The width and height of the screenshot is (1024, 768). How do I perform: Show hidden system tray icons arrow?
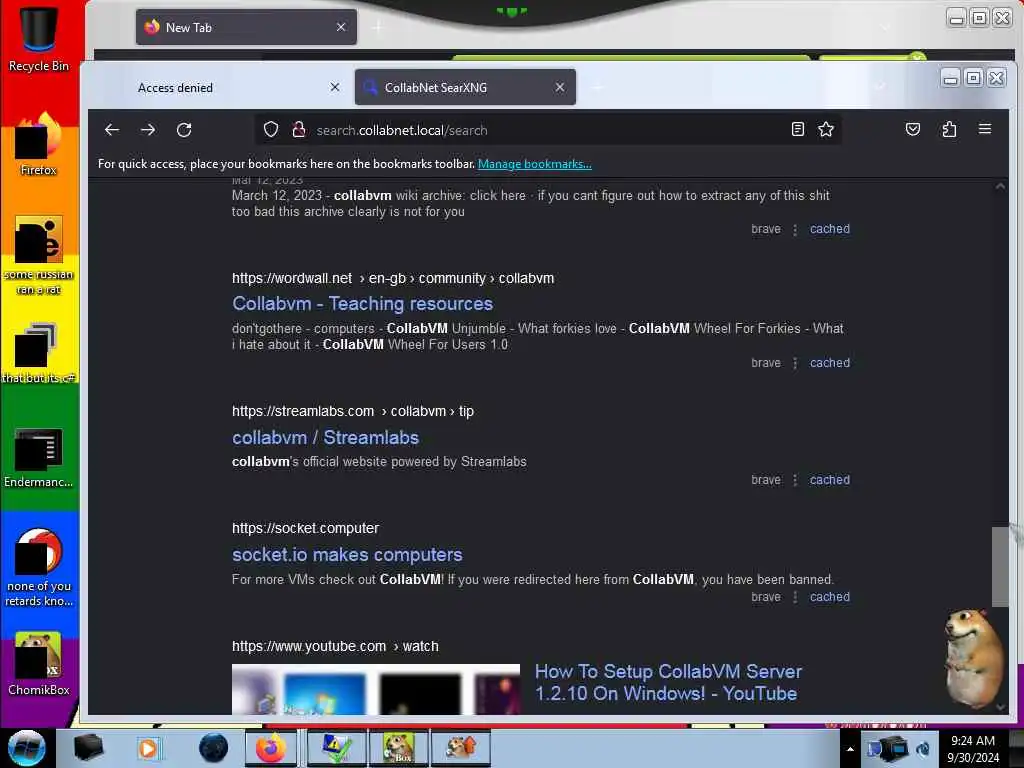(x=850, y=749)
